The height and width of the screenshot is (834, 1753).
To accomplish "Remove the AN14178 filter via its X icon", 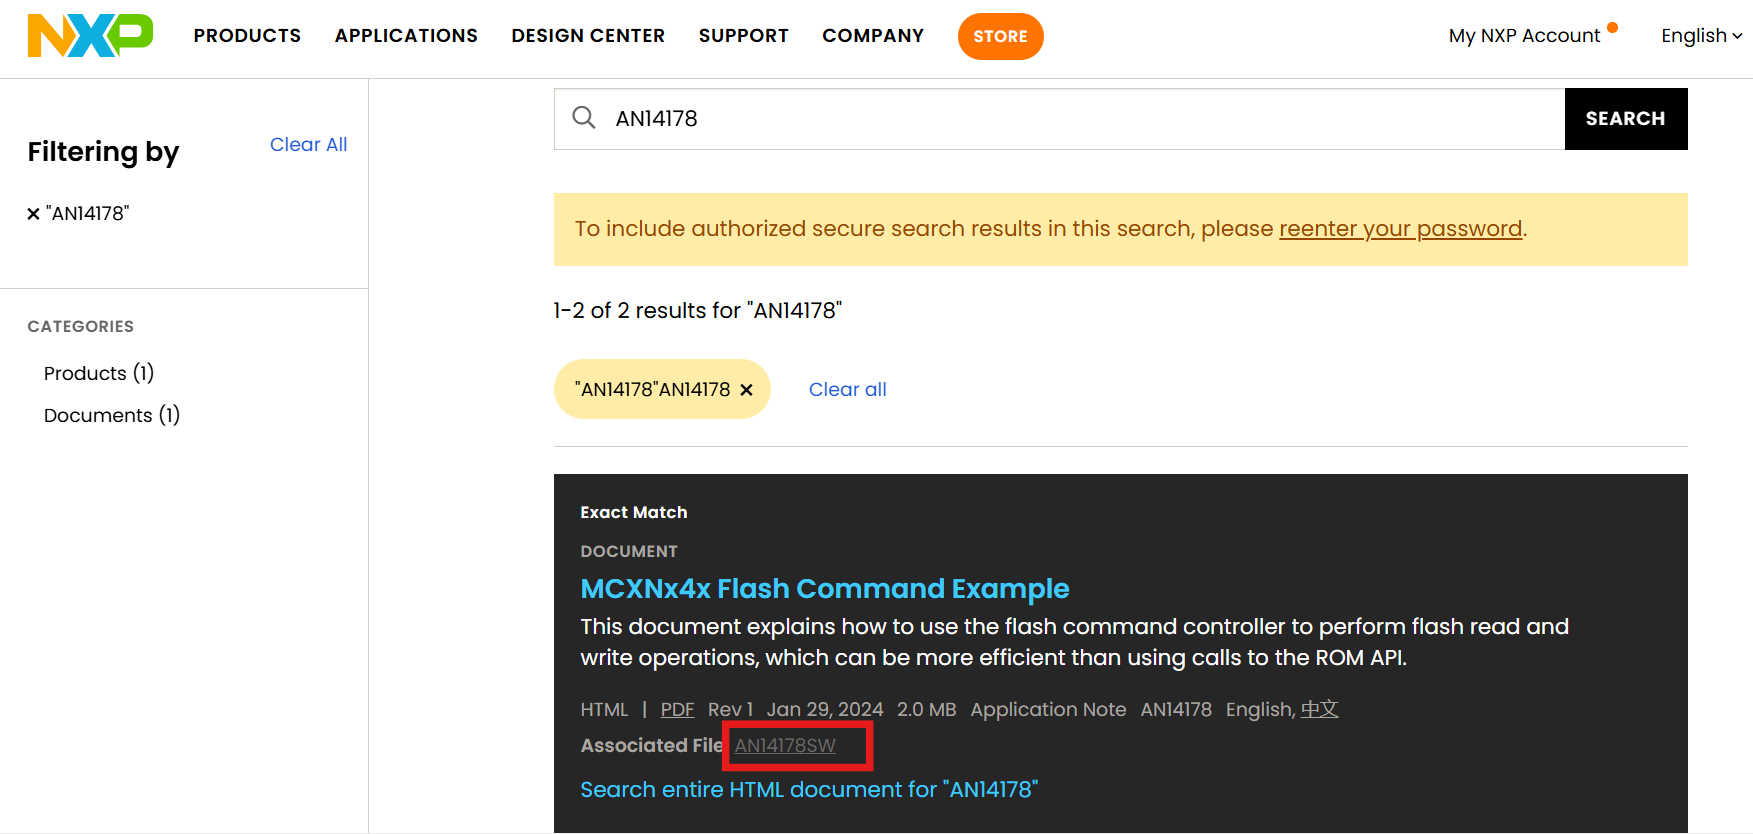I will pos(33,212).
